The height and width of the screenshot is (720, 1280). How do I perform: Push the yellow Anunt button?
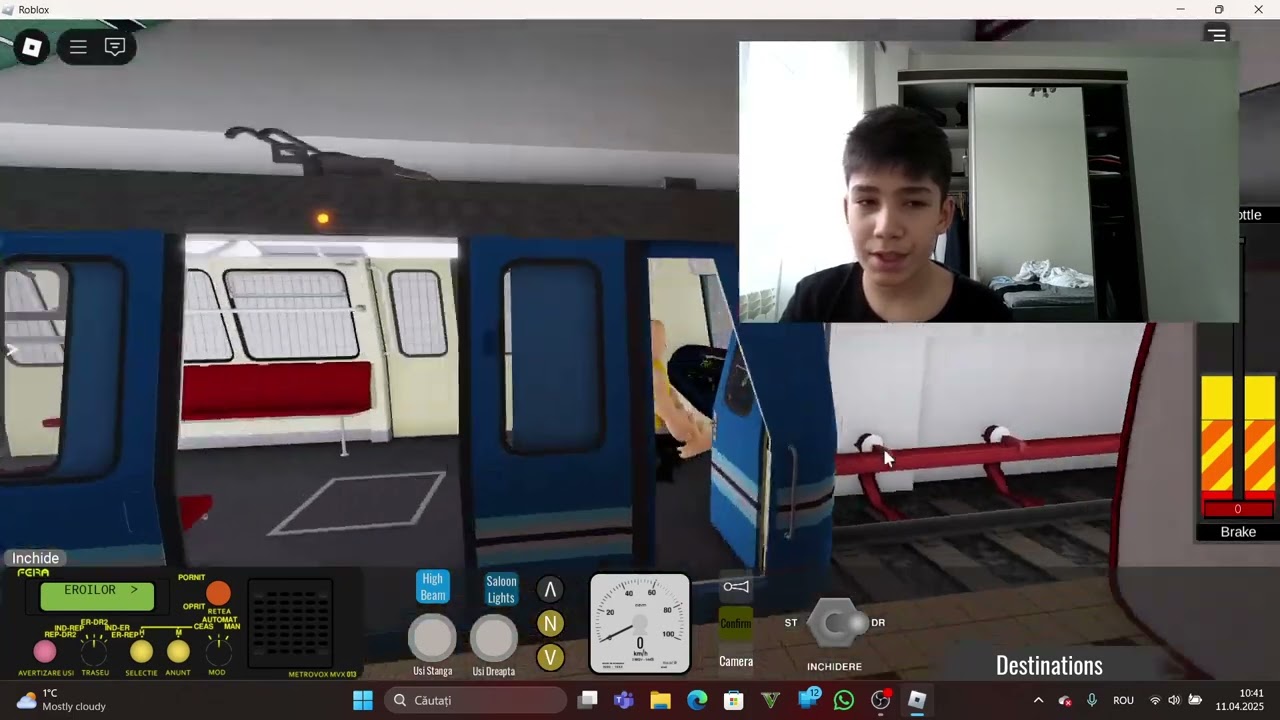pyautogui.click(x=178, y=652)
